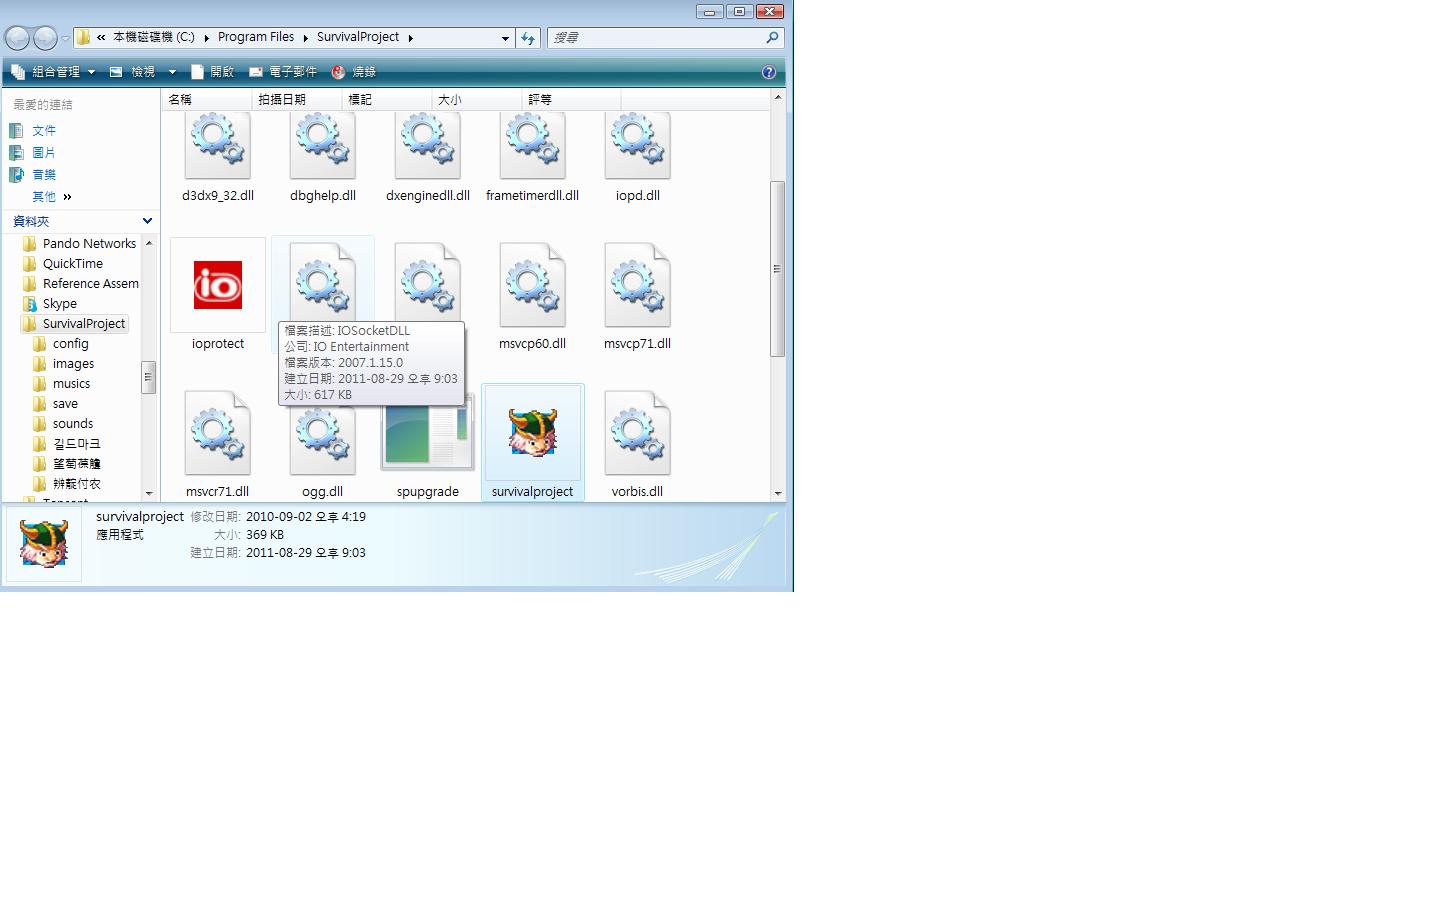
Task: Select the red ioprotect application icon
Action: pos(217,285)
